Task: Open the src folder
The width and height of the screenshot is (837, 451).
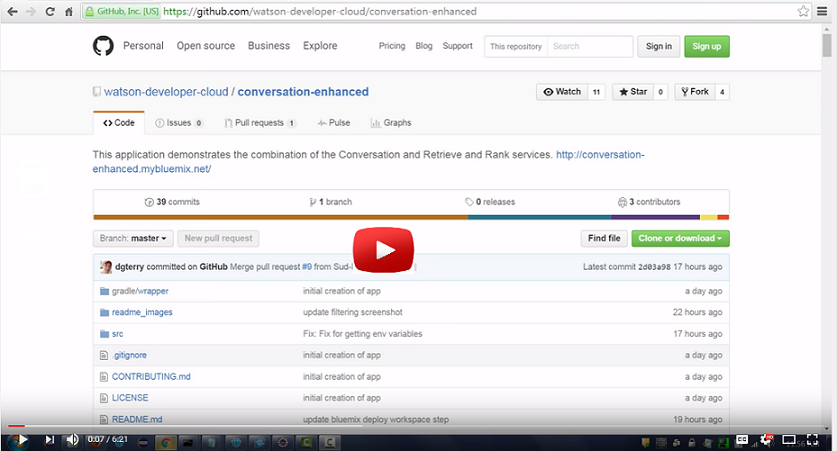Action: [117, 334]
